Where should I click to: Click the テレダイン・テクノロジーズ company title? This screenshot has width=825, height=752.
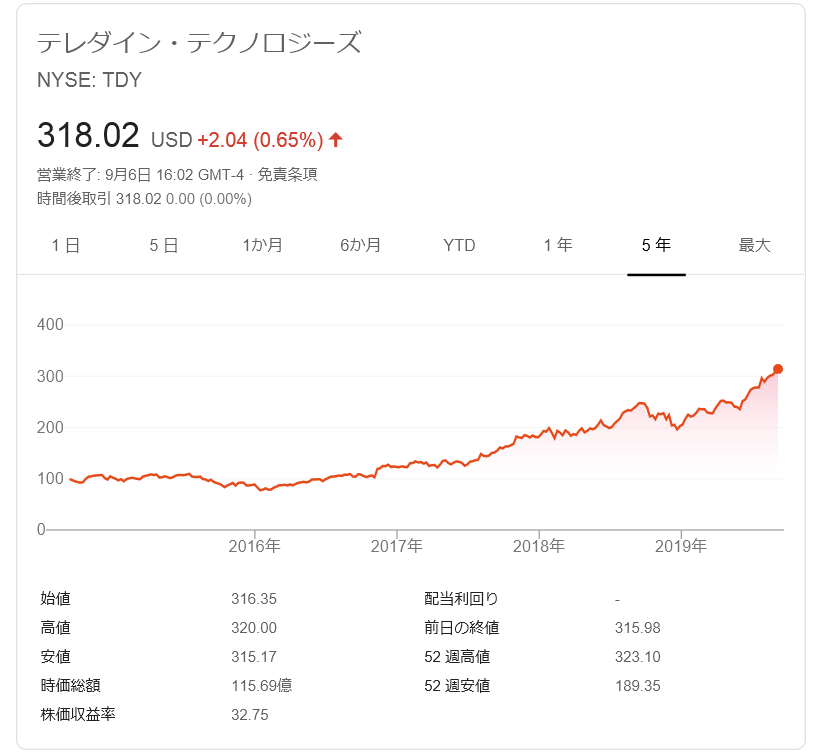pos(198,43)
